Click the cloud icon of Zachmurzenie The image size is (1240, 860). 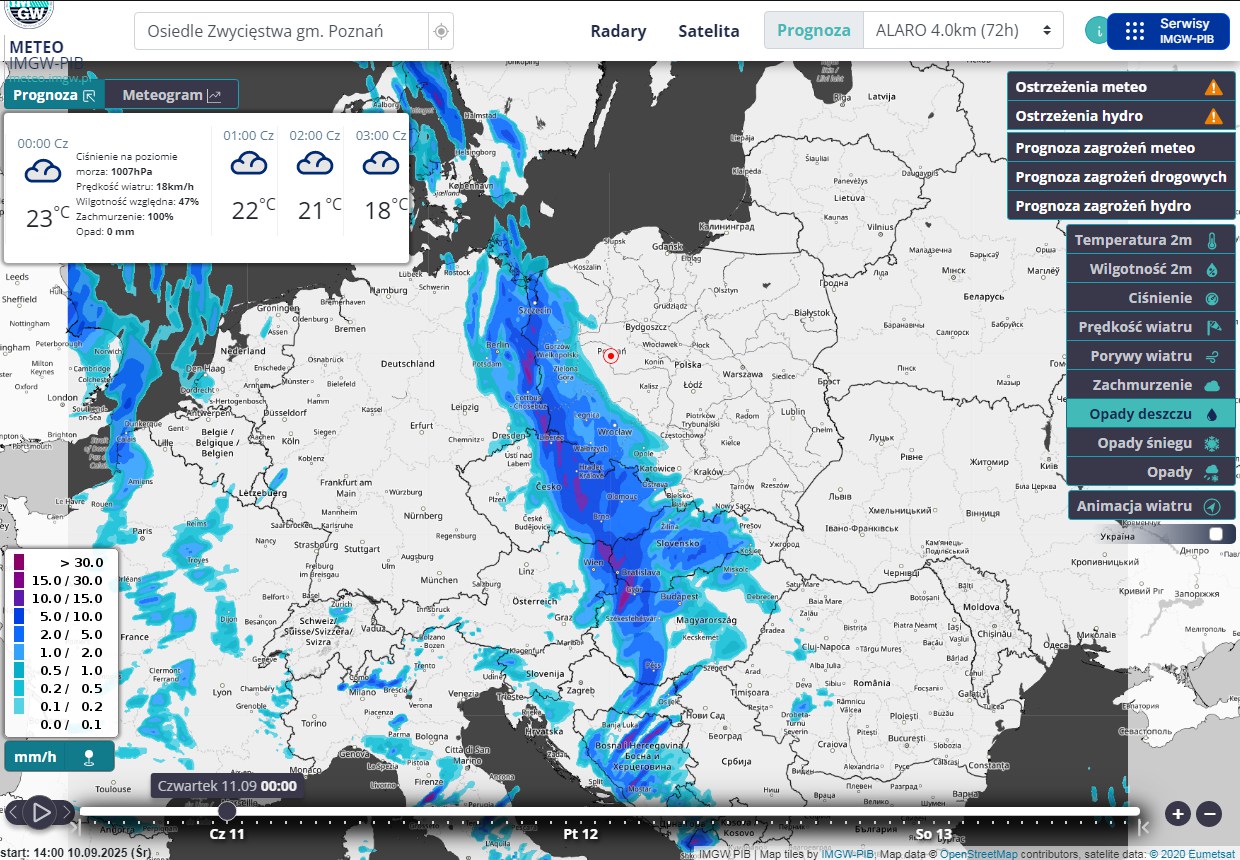click(1212, 385)
